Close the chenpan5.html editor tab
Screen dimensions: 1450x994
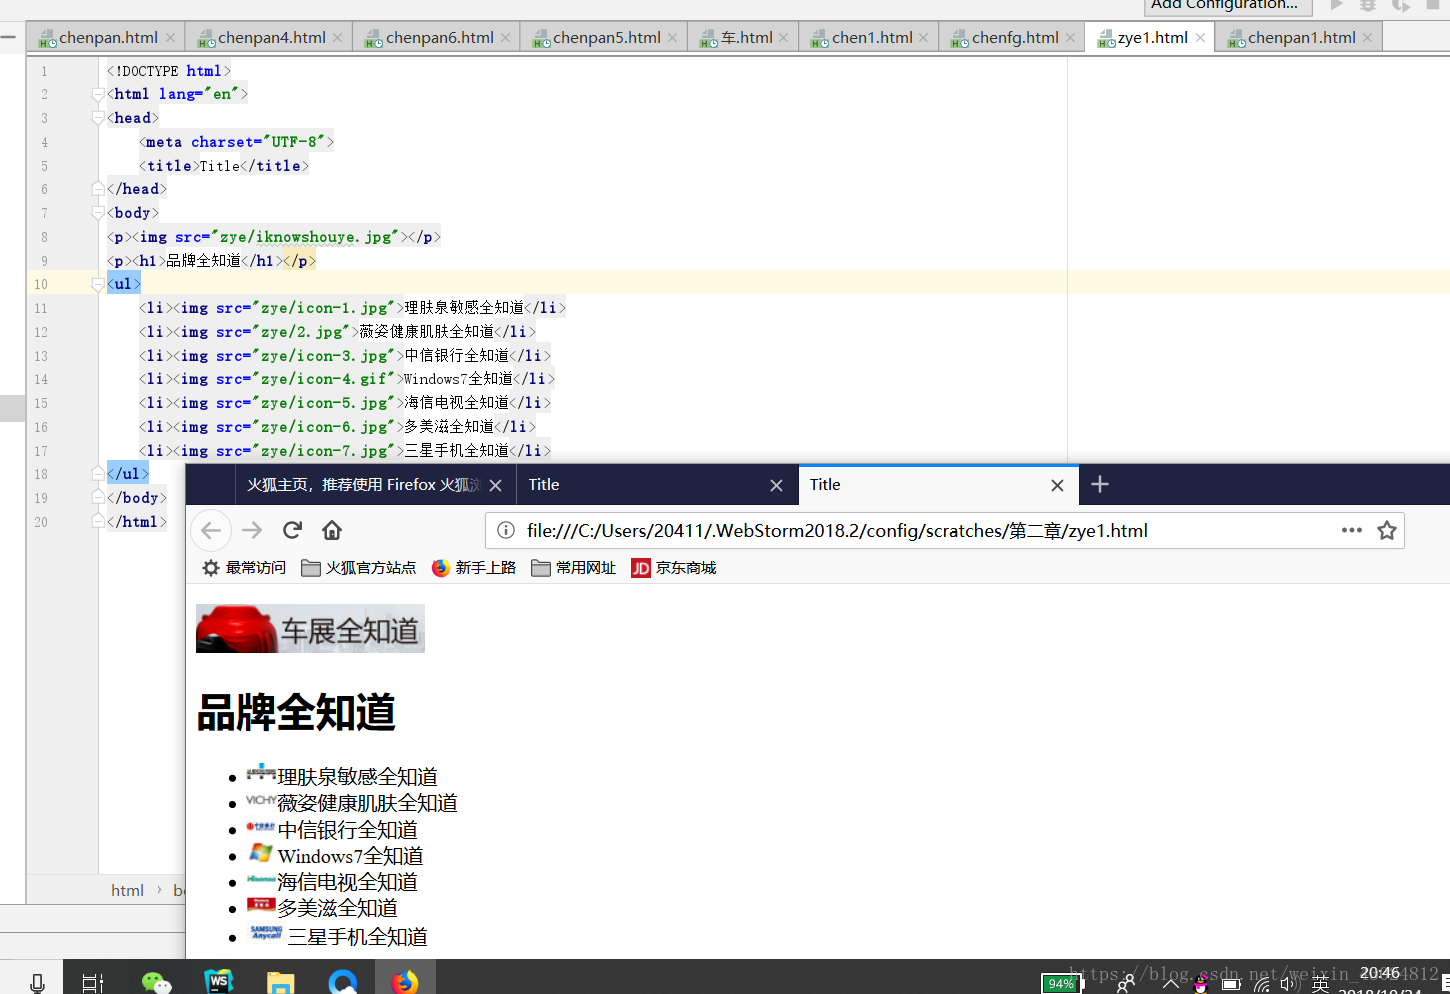(x=672, y=38)
